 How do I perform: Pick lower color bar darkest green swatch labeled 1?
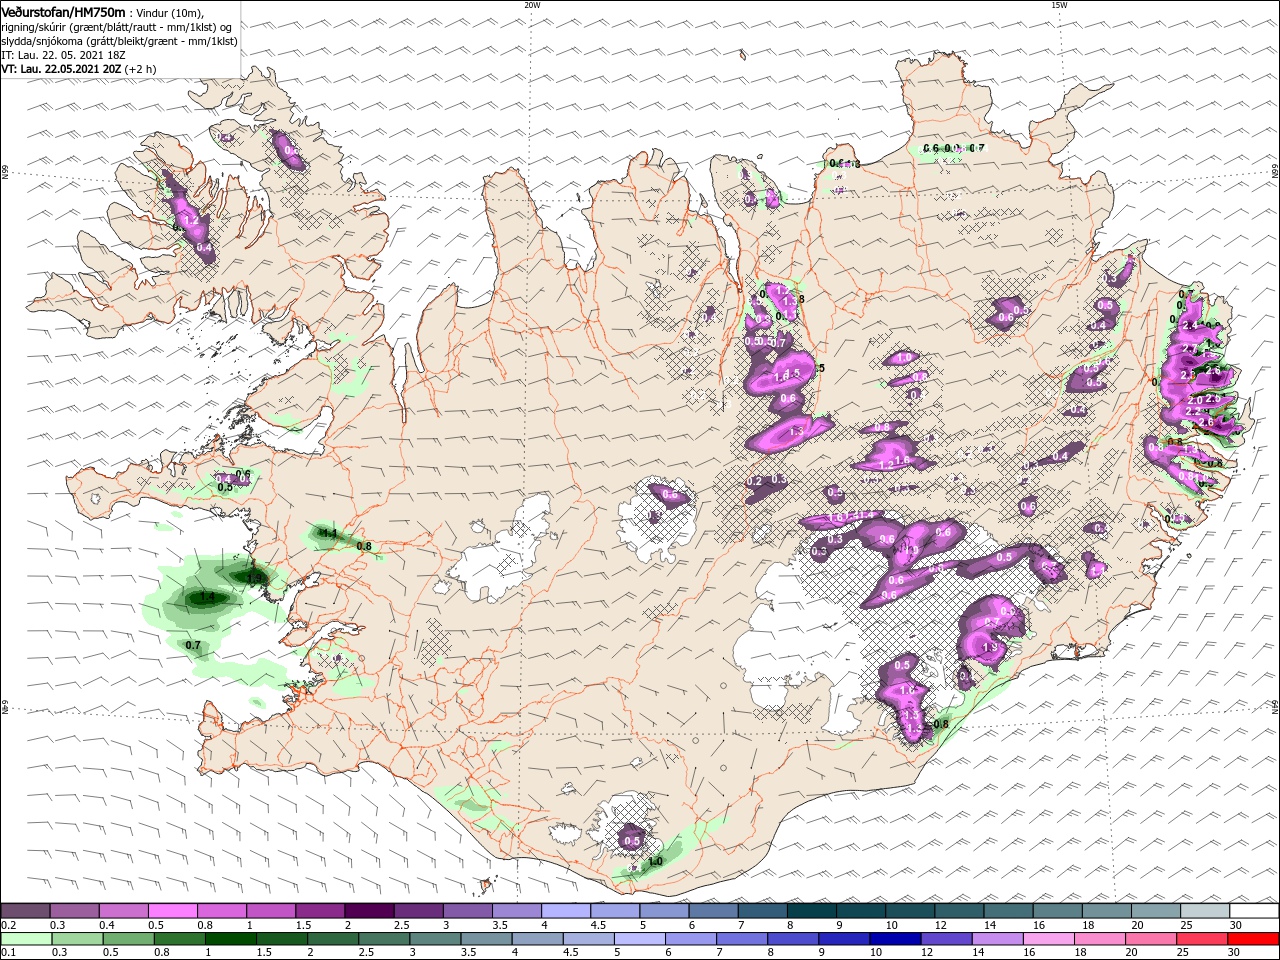click(x=231, y=940)
